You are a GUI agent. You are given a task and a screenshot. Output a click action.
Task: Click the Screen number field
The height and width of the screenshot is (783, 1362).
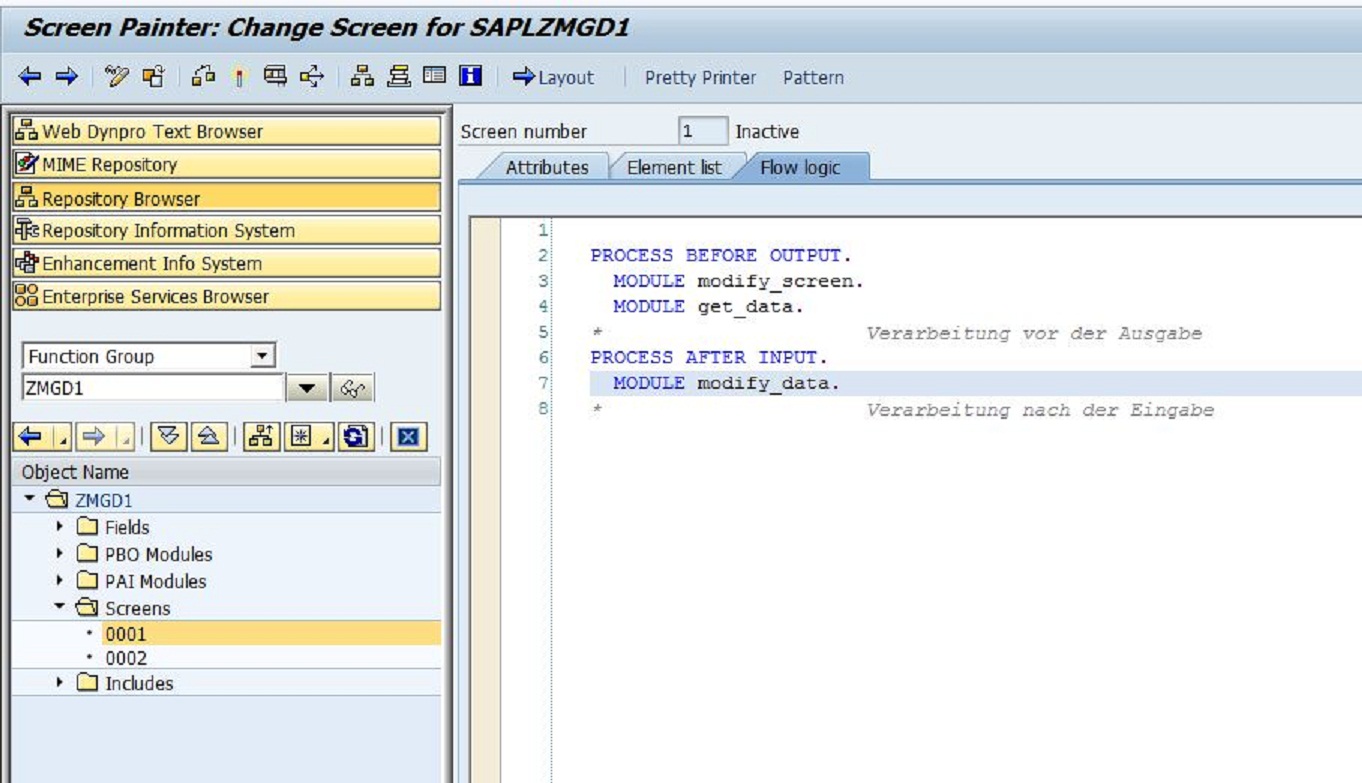pos(702,131)
